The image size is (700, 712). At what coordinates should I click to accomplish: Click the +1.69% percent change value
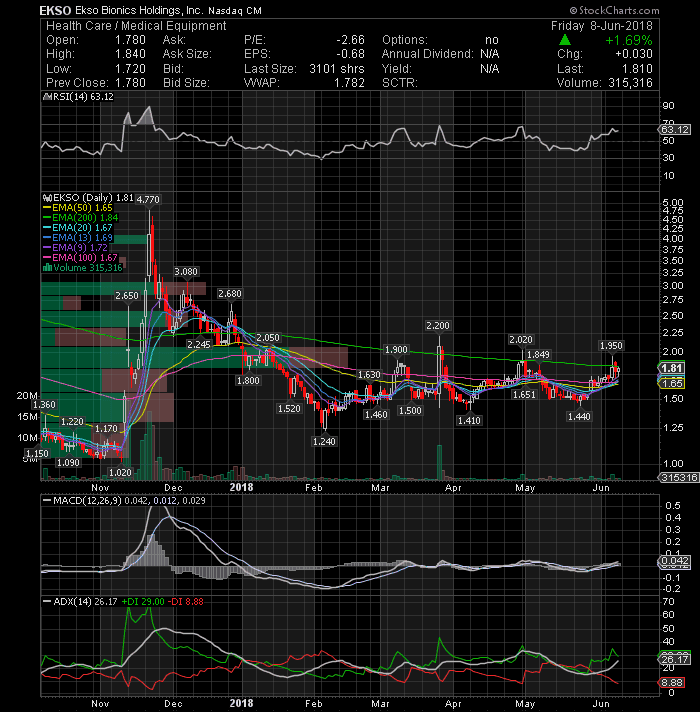click(629, 40)
